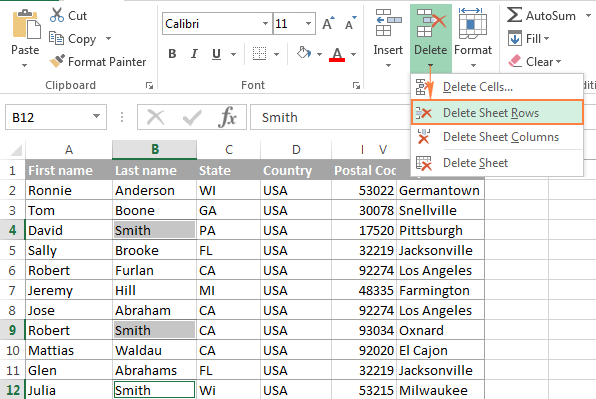Expand the underline style dropdown arrow
Screen dimensions: 596x399
(x=233, y=54)
